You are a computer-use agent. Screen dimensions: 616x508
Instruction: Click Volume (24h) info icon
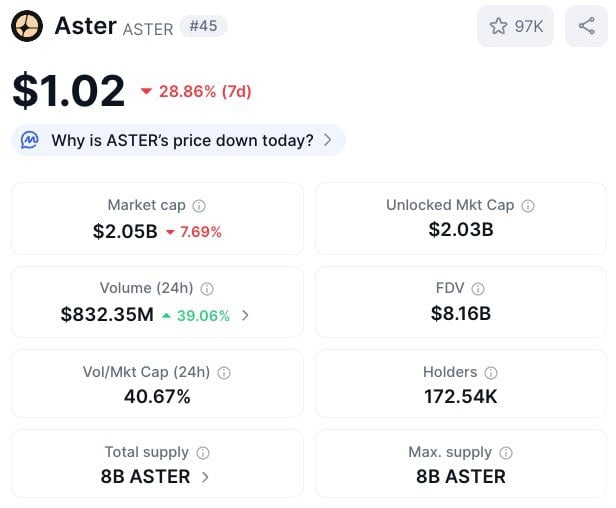click(x=207, y=289)
